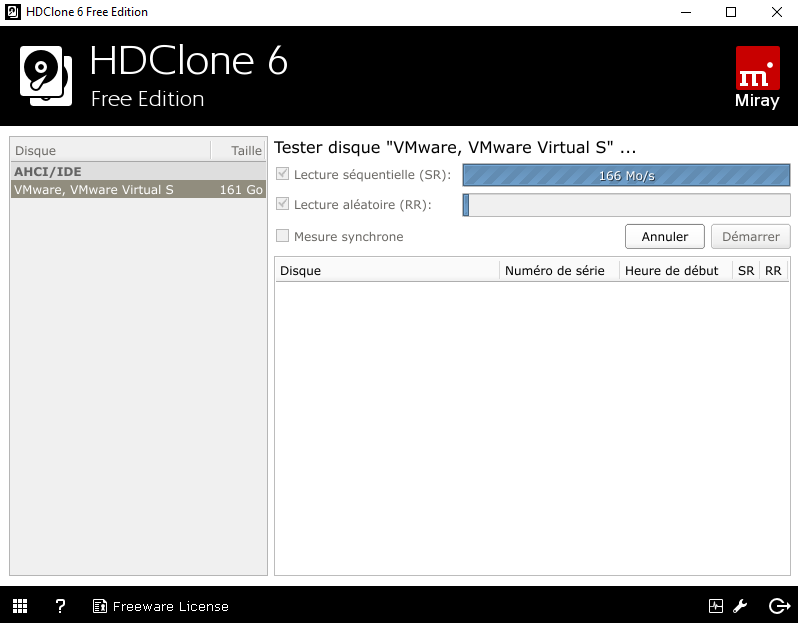Enable the Mesure synchrone checkbox
This screenshot has width=798, height=623.
click(x=283, y=237)
